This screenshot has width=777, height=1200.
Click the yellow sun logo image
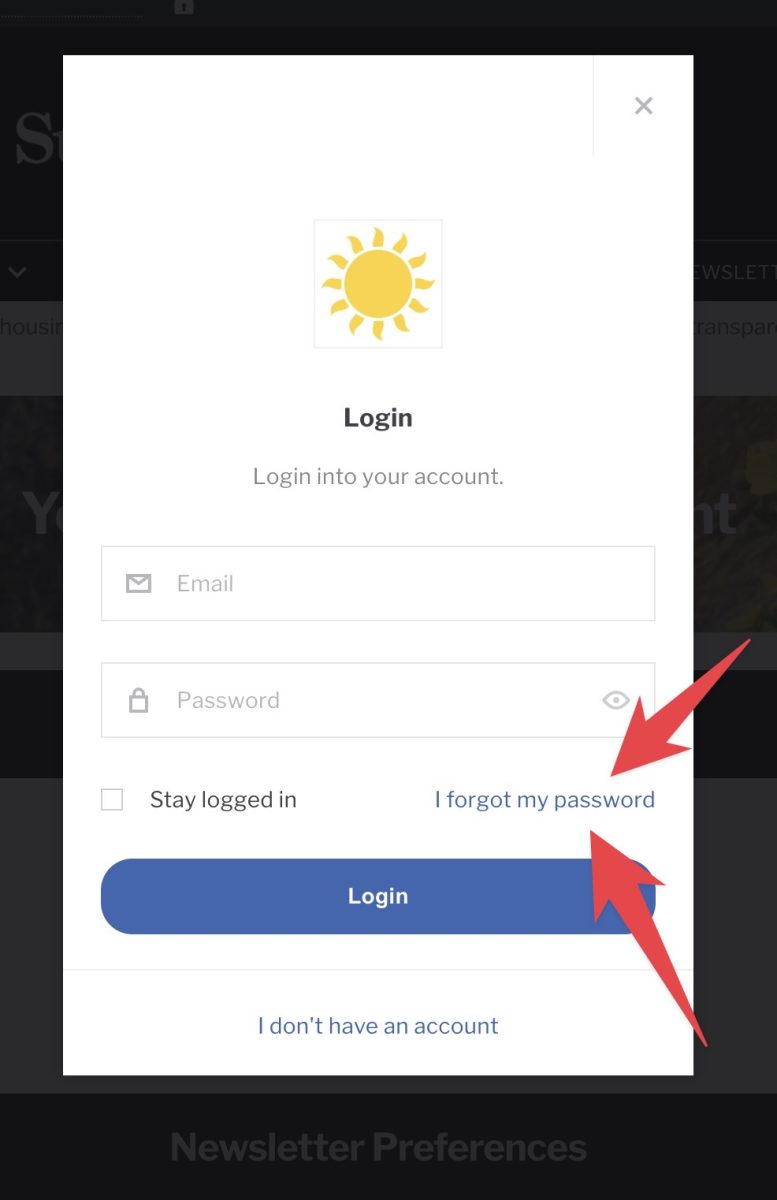point(378,284)
